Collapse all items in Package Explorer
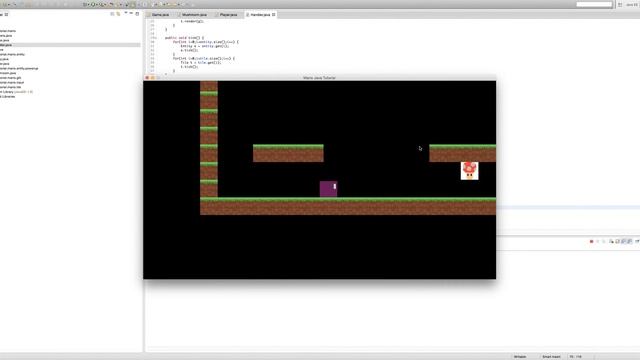 point(112,14)
